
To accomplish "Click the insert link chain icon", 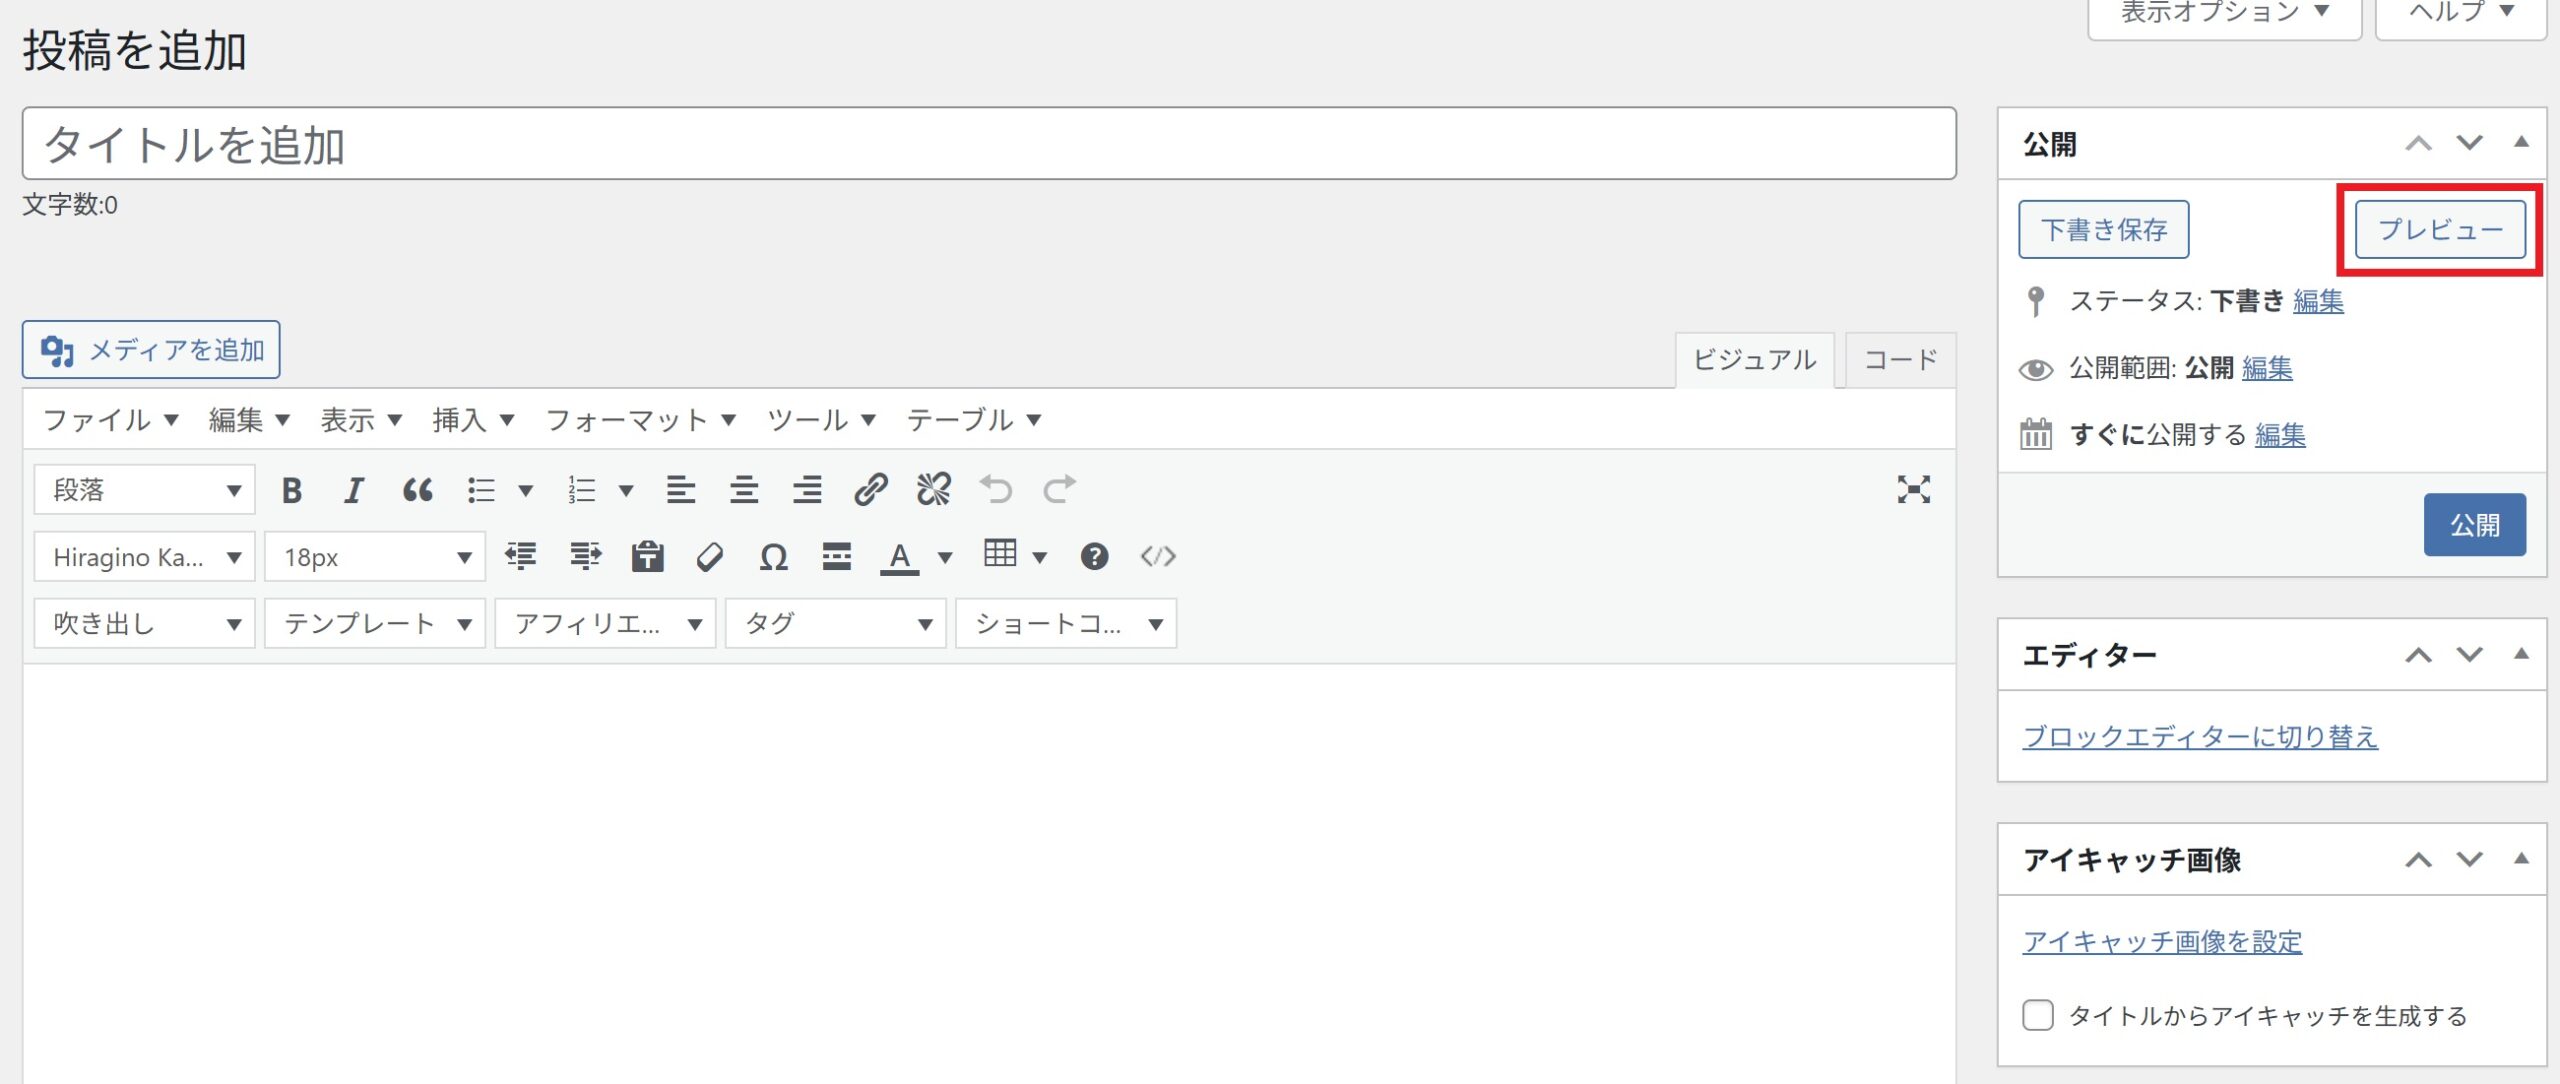I will pos(870,490).
